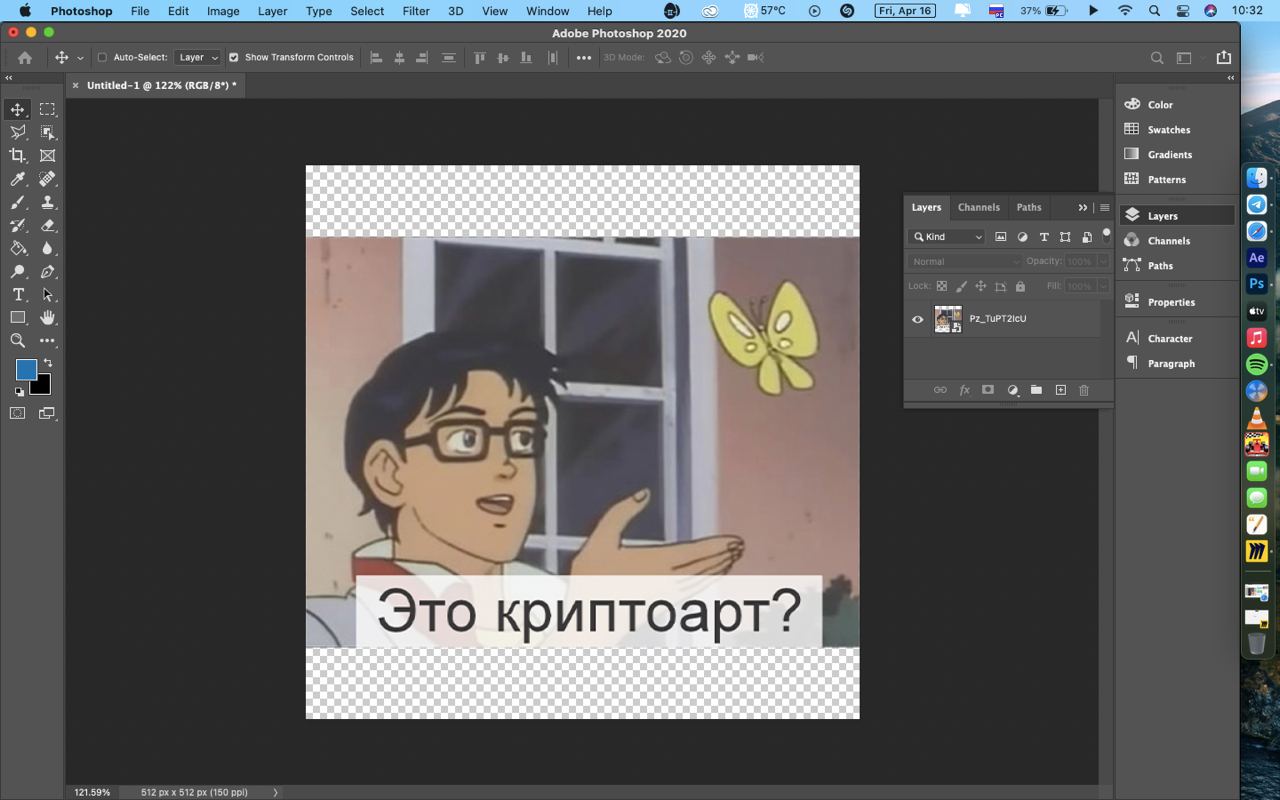
Task: Select the Path Selection tool
Action: [47, 295]
